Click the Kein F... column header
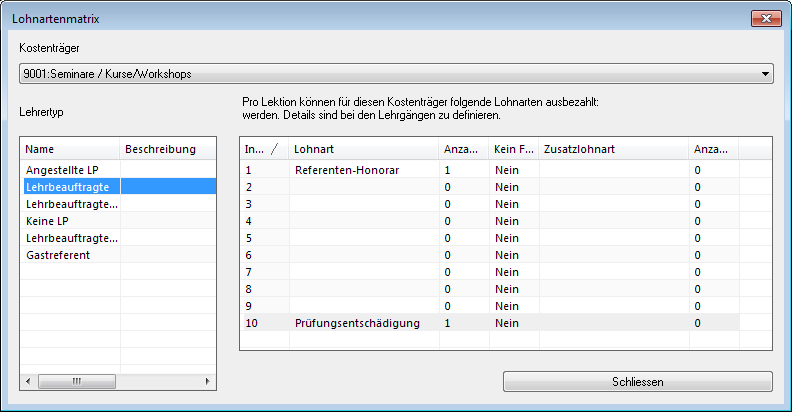The height and width of the screenshot is (412, 792). (514, 148)
